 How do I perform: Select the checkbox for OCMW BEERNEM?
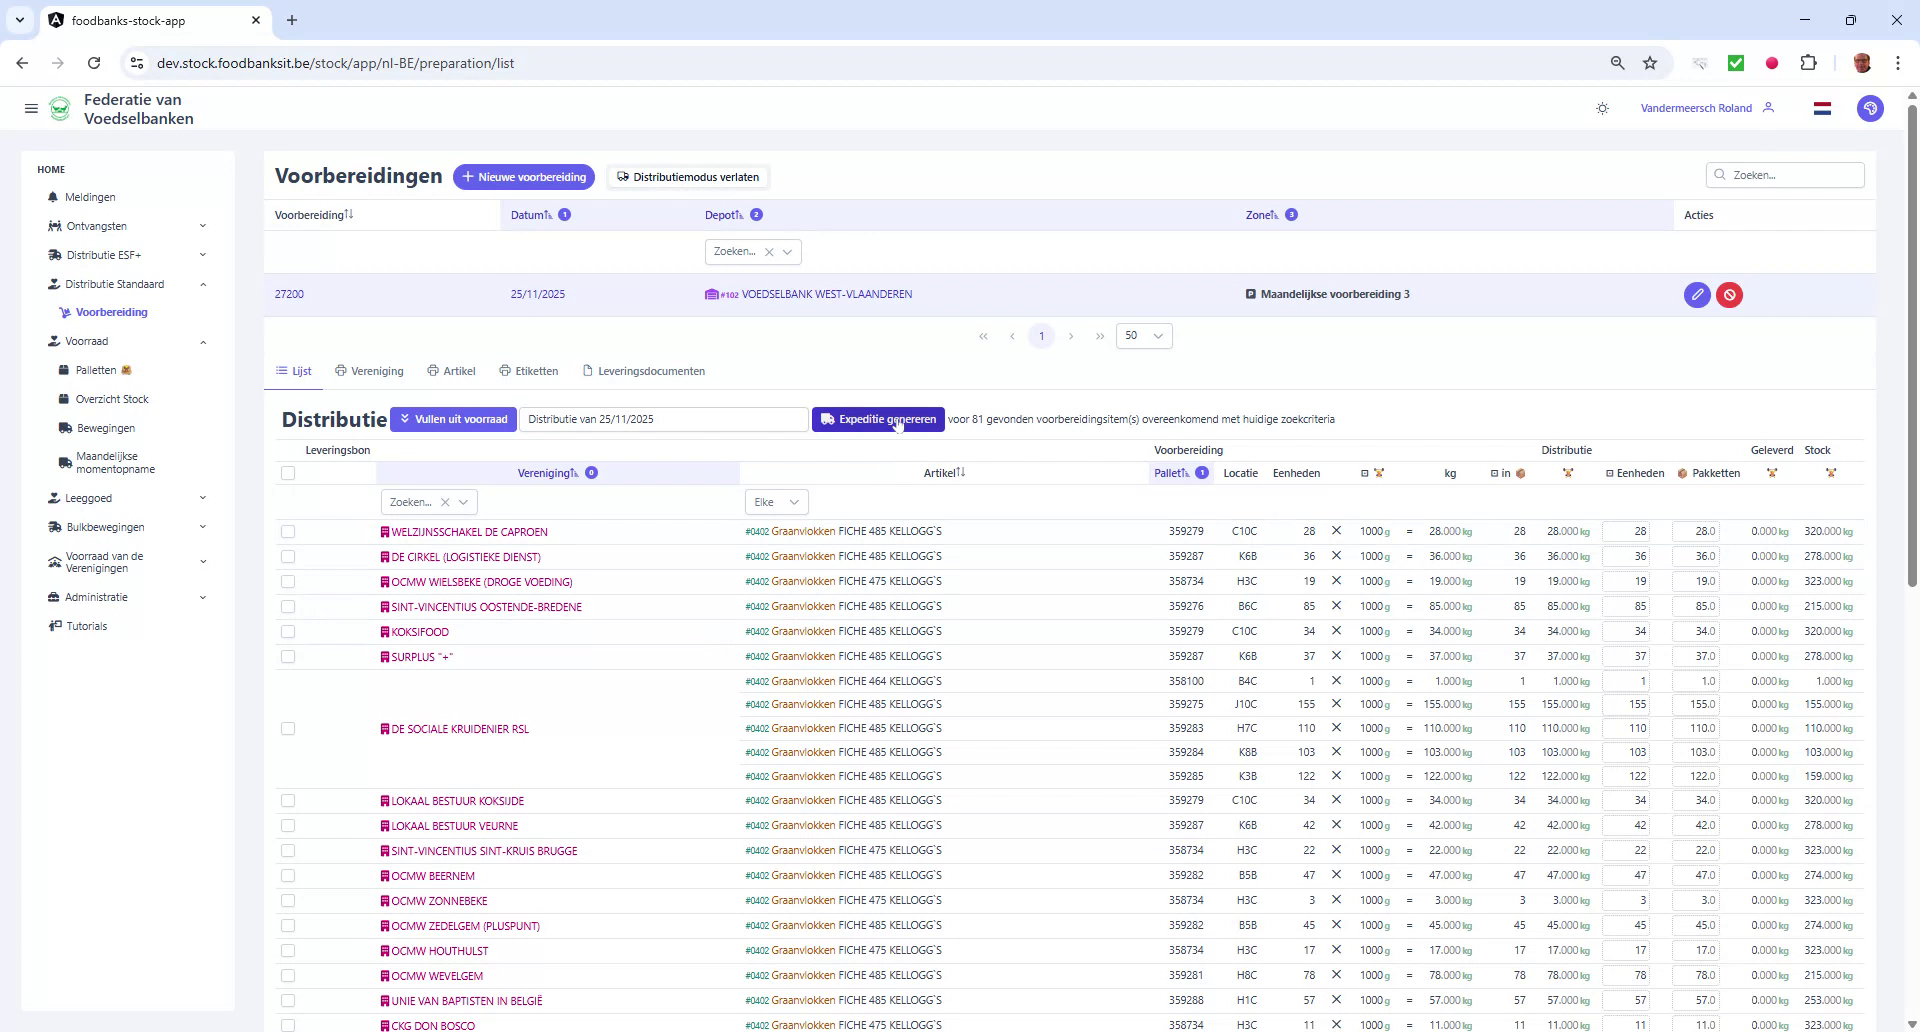tap(288, 875)
